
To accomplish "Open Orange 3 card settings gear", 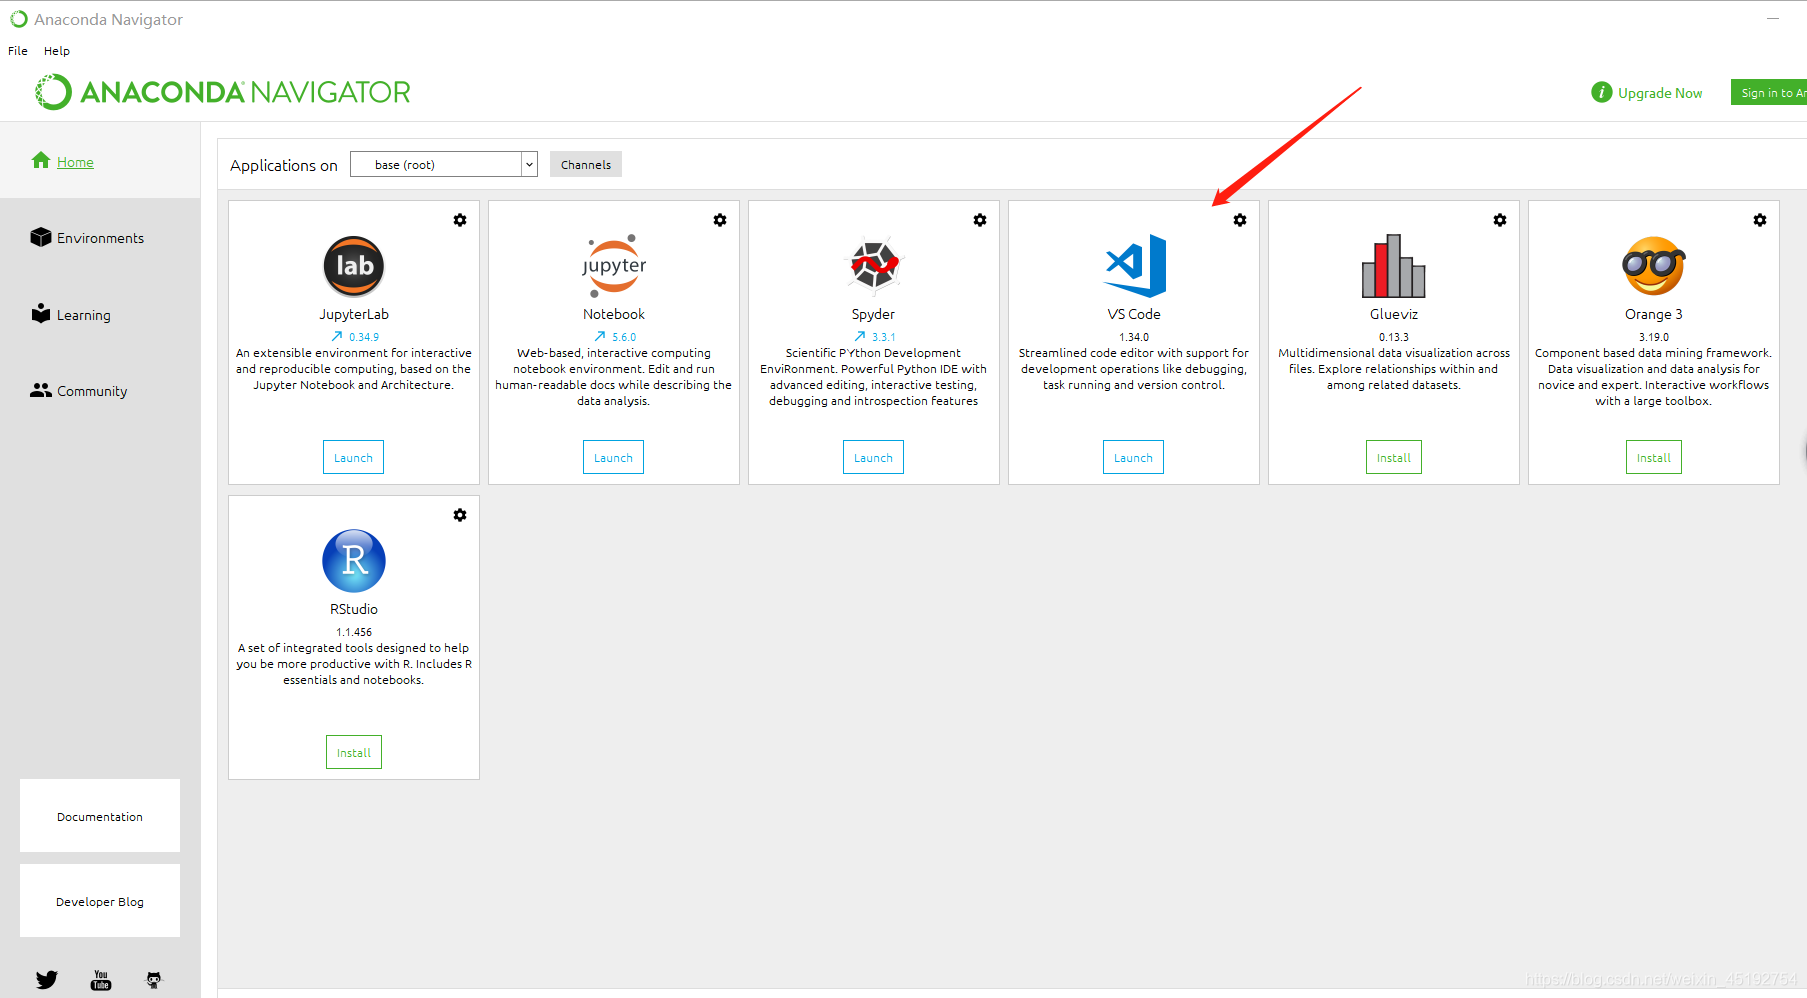I will click(1760, 220).
